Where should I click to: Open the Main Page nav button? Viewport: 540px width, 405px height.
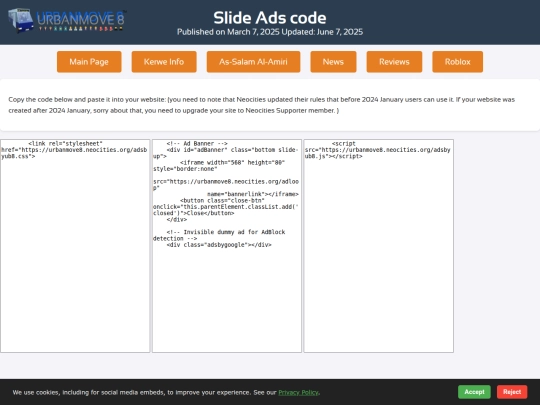pyautogui.click(x=89, y=62)
